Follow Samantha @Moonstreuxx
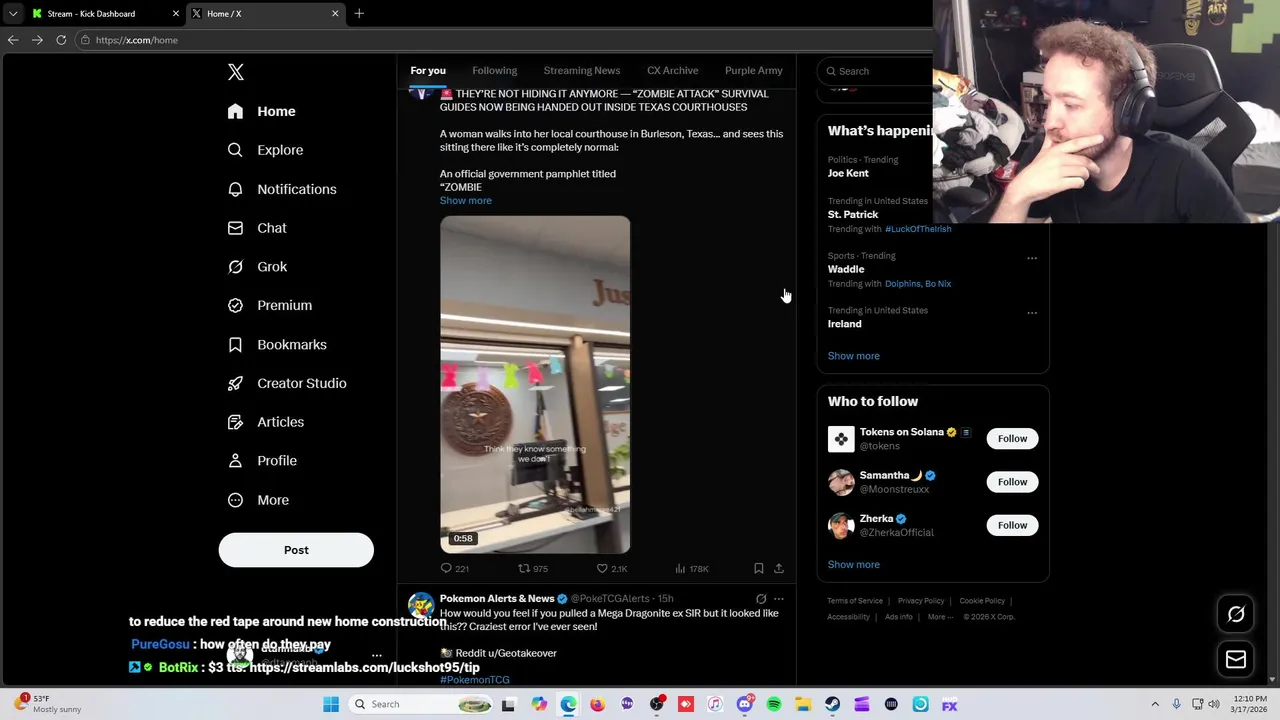 pyautogui.click(x=1012, y=482)
